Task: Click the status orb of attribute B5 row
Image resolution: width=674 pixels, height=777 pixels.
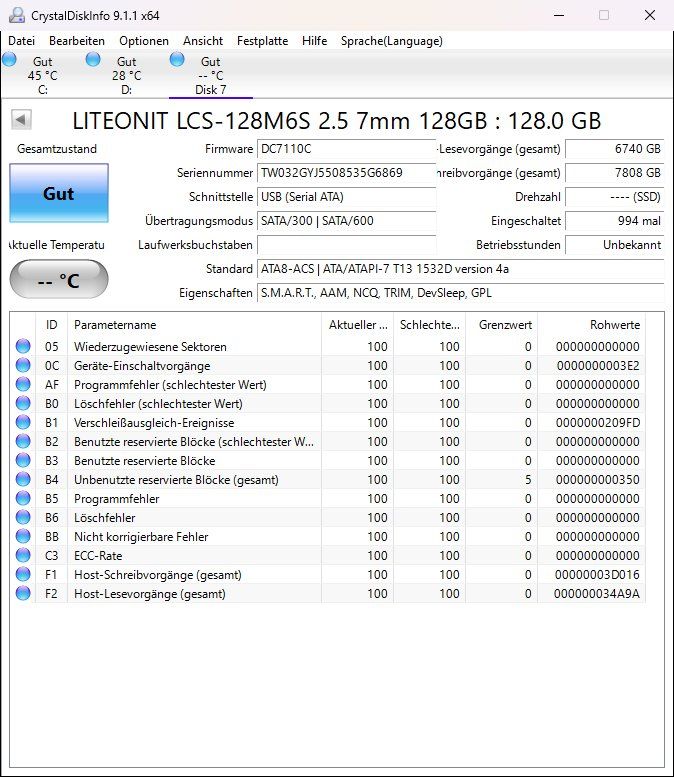Action: (23, 498)
